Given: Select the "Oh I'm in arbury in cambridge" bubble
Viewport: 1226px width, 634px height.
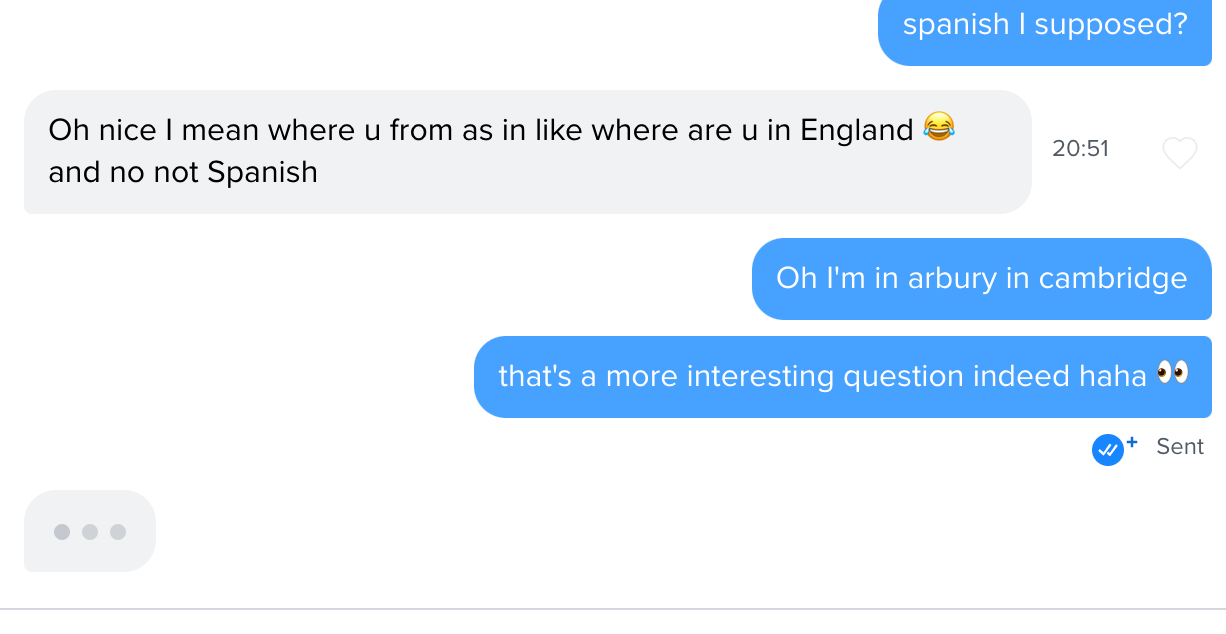Looking at the screenshot, I should pos(981,279).
